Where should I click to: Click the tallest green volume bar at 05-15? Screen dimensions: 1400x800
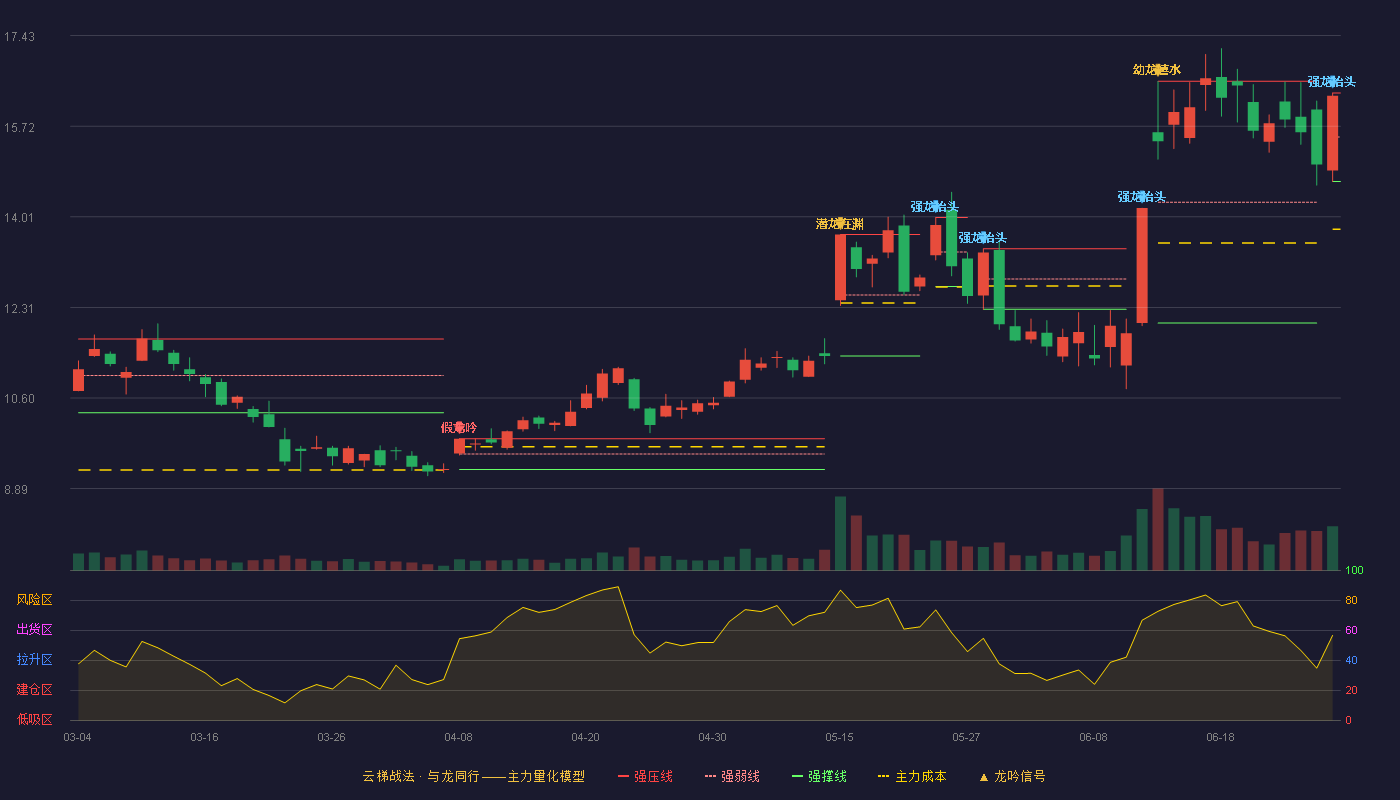click(840, 533)
